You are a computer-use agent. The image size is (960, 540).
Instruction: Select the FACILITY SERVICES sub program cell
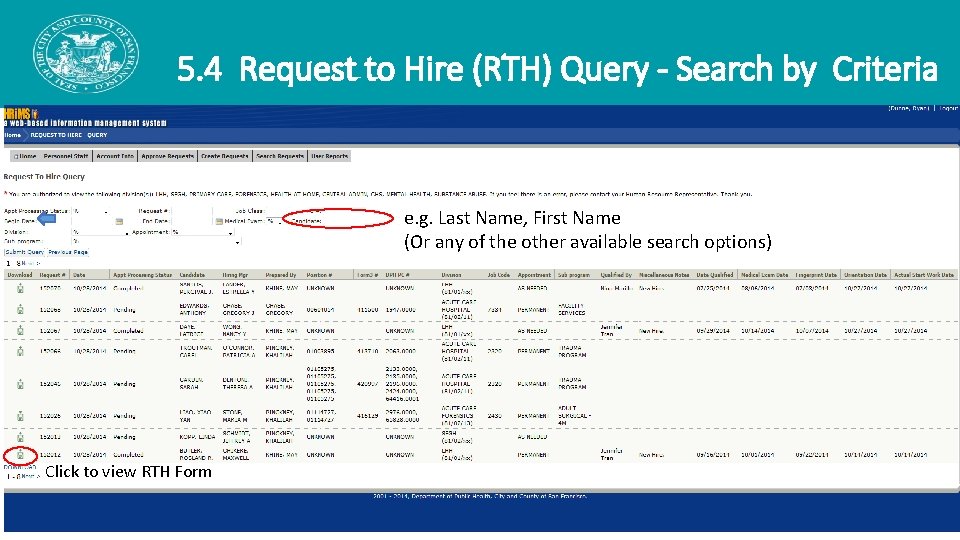coord(571,309)
